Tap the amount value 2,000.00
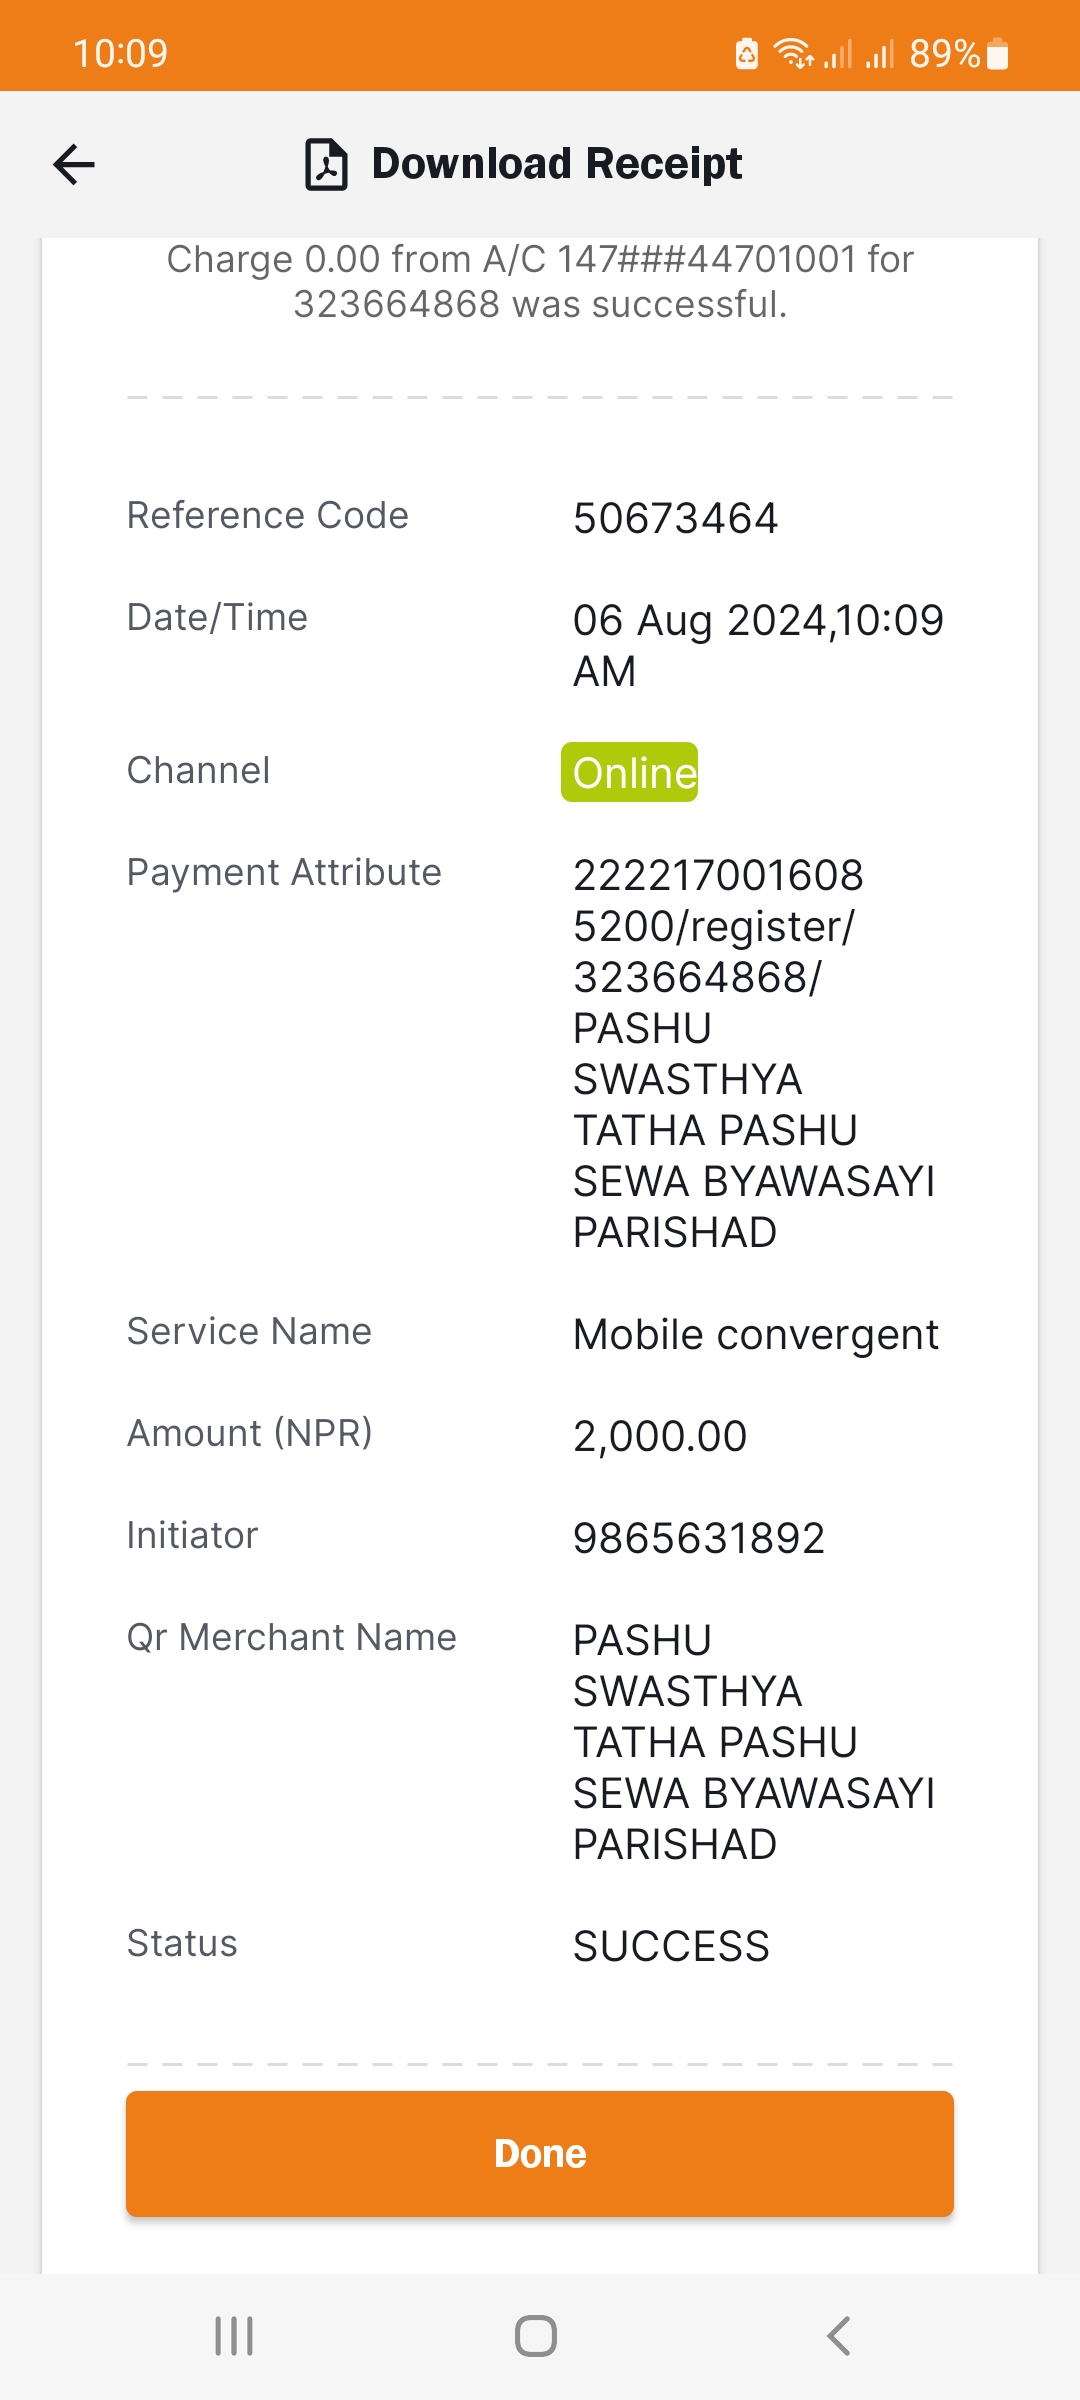 point(660,1436)
